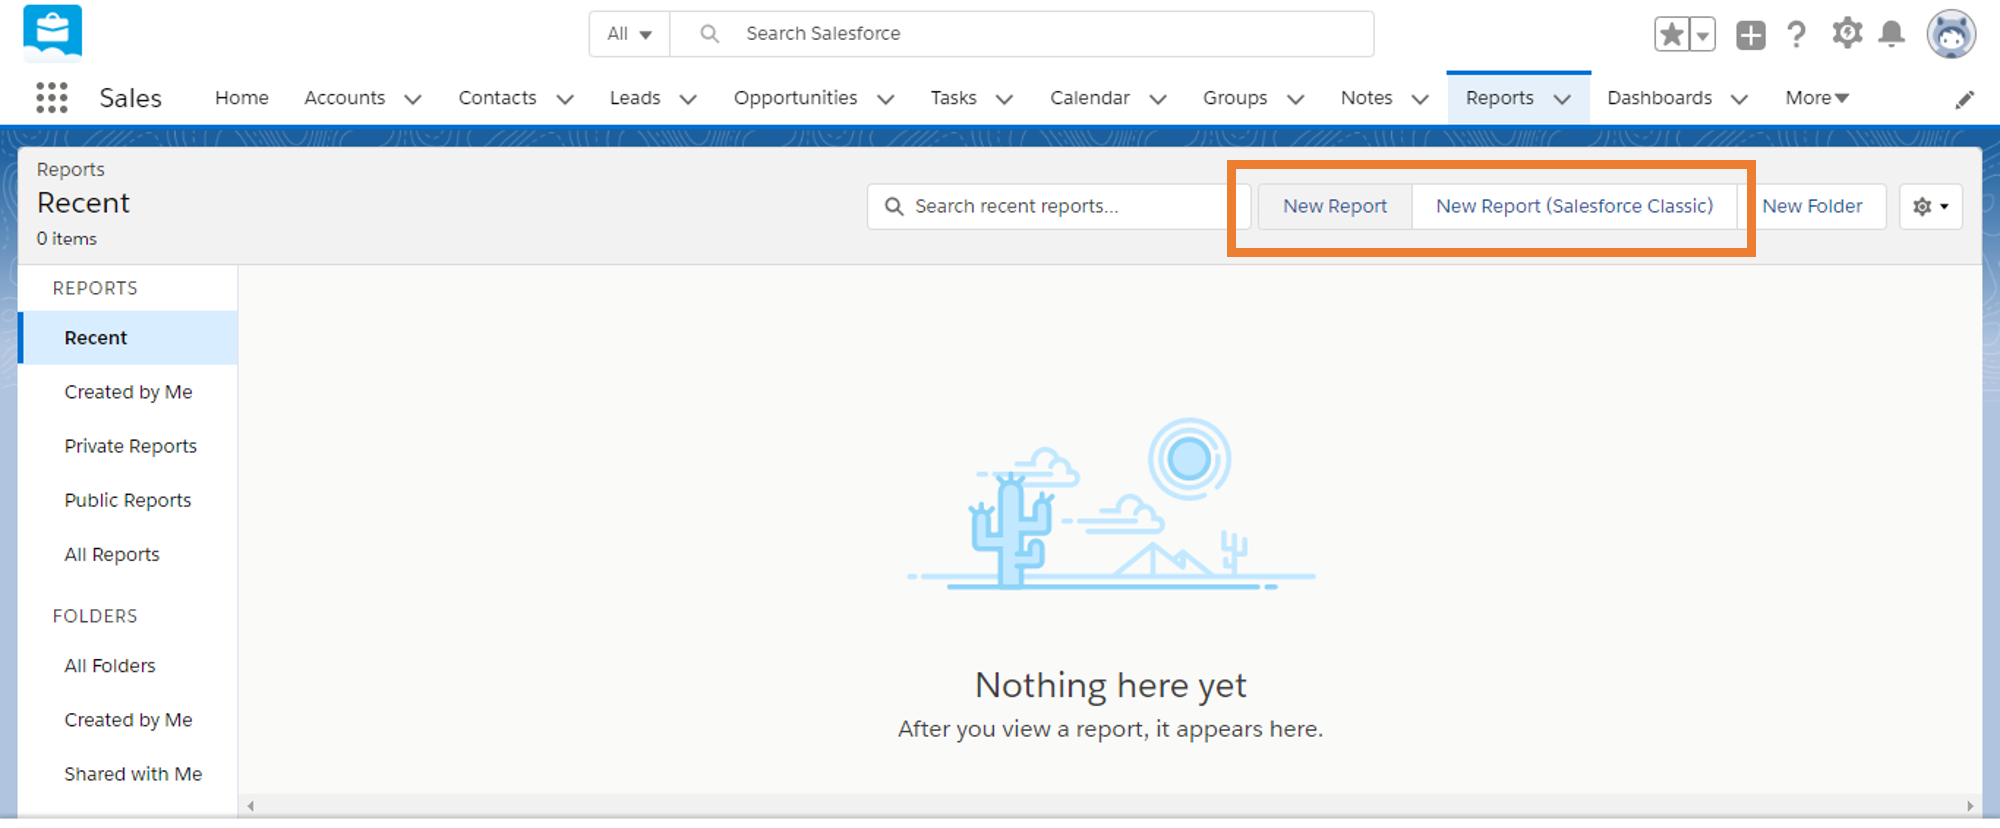The height and width of the screenshot is (828, 2000).
Task: Open Public Reports in the sidebar
Action: (x=128, y=500)
